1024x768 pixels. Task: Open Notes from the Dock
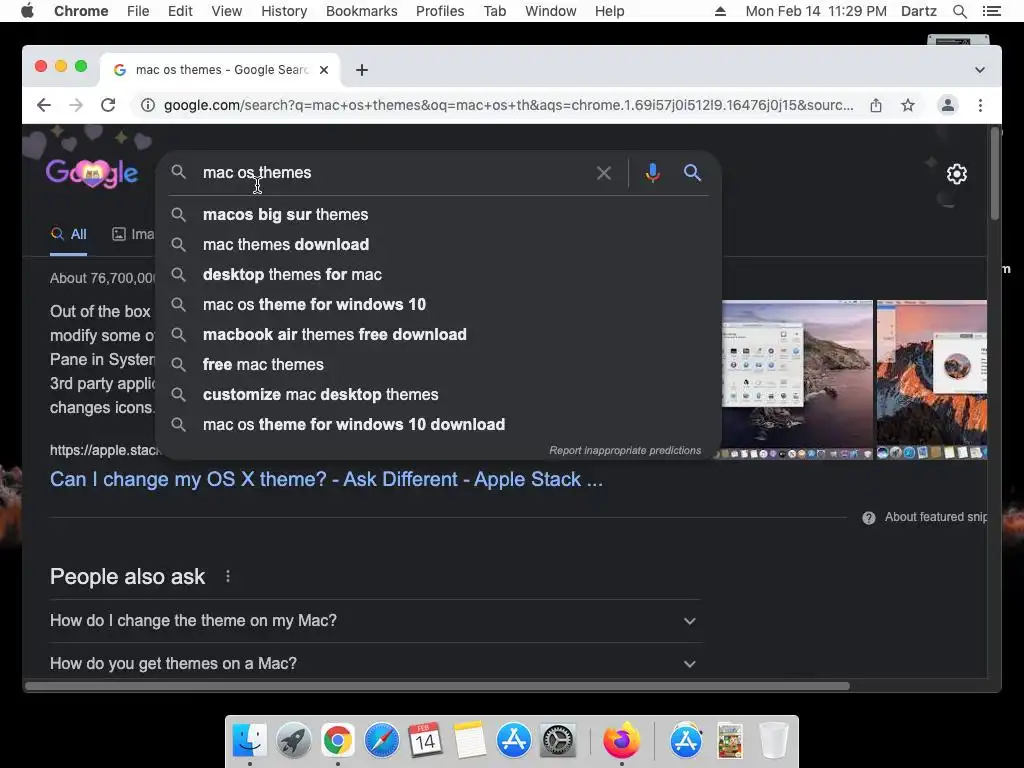pyautogui.click(x=470, y=741)
